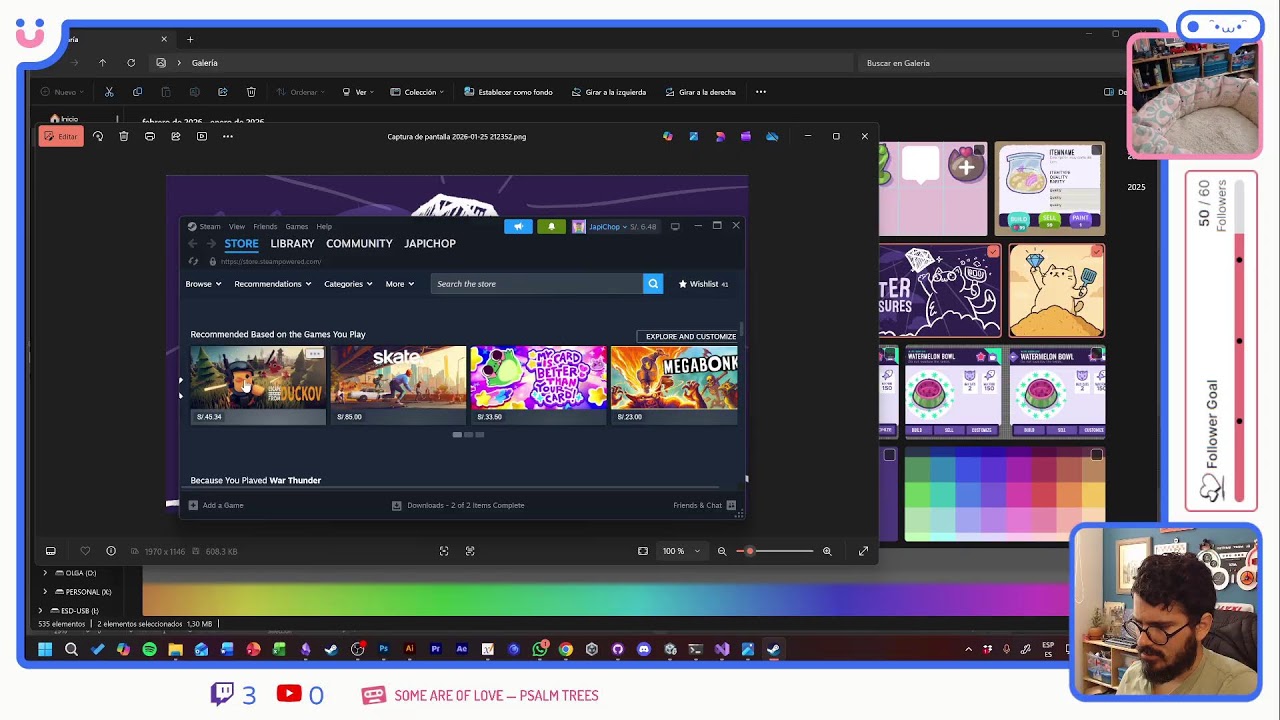Zoom in using the magnifier plus icon
The image size is (1280, 720).
pyautogui.click(x=827, y=551)
